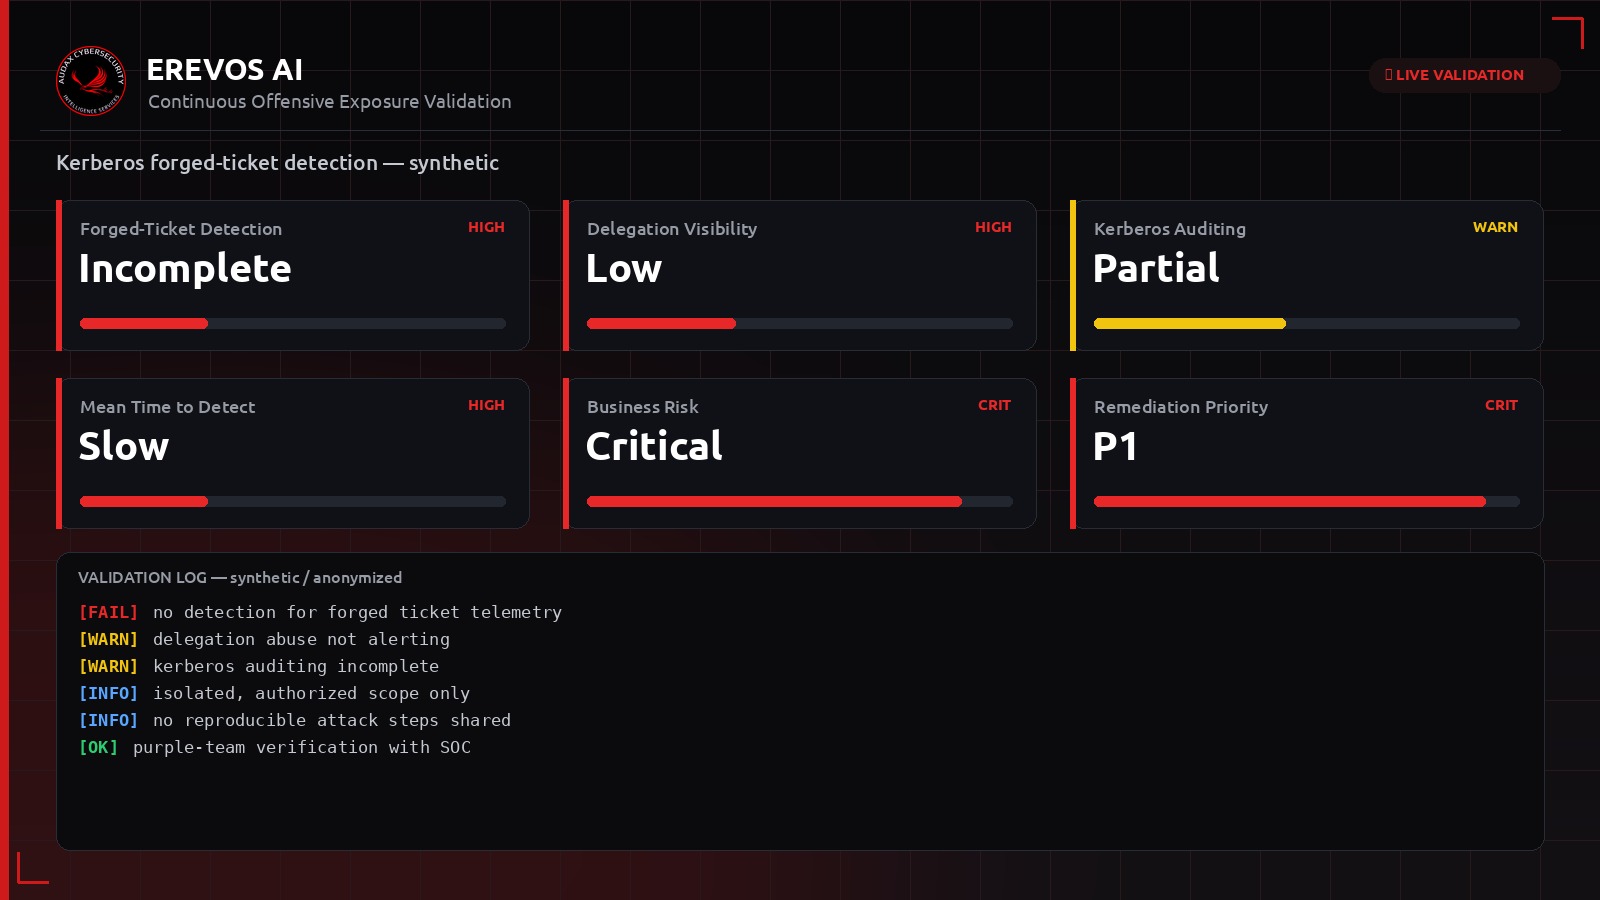The width and height of the screenshot is (1600, 900).
Task: Click the Kerberos forged-ticket detection heading
Action: (277, 162)
